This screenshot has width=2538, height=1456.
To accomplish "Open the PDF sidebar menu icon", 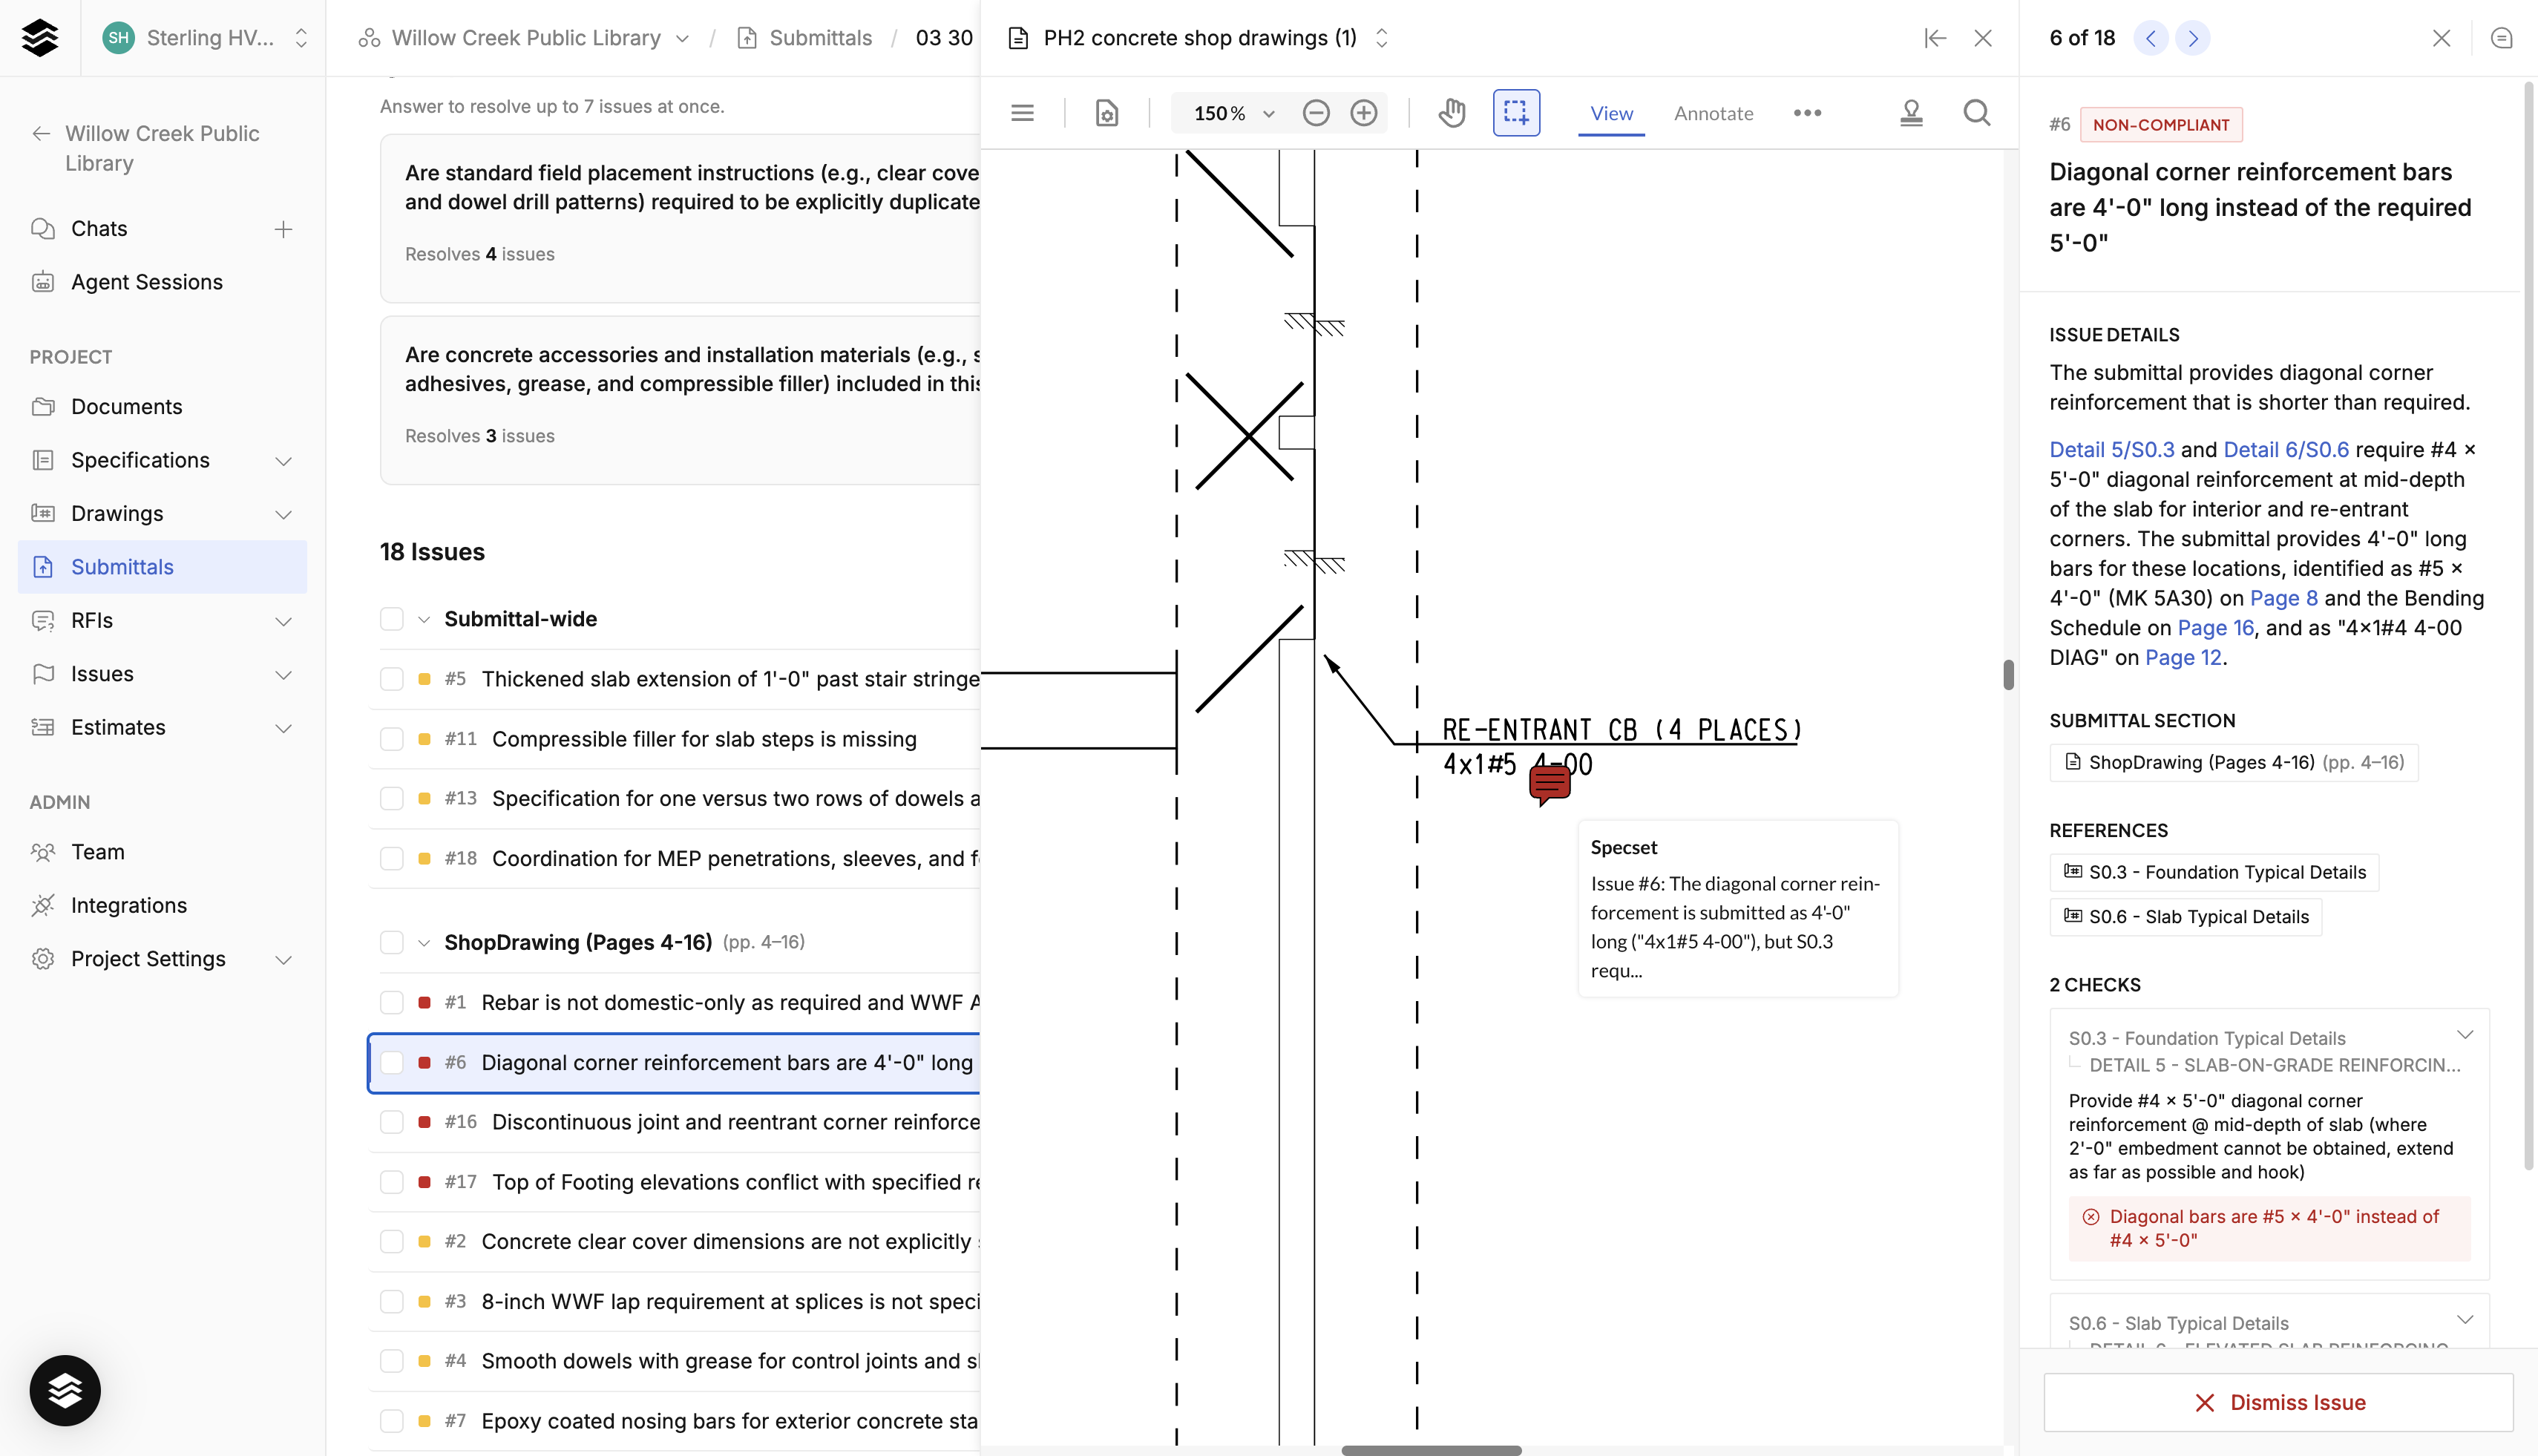I will coord(1022,113).
